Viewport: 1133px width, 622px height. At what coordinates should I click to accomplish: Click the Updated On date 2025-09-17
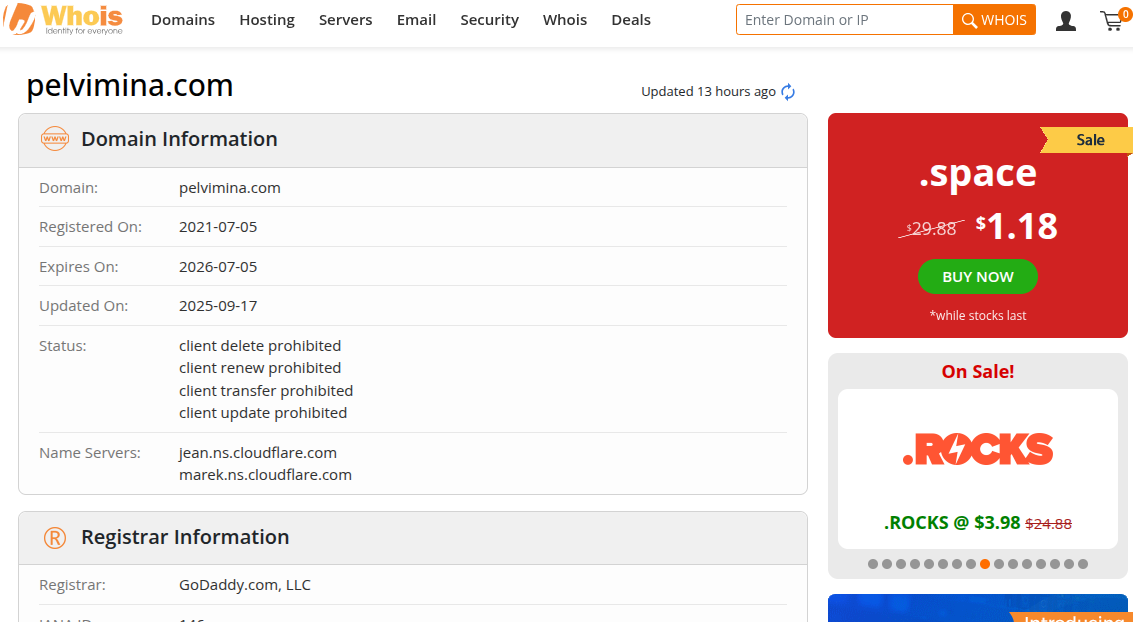[x=218, y=306]
